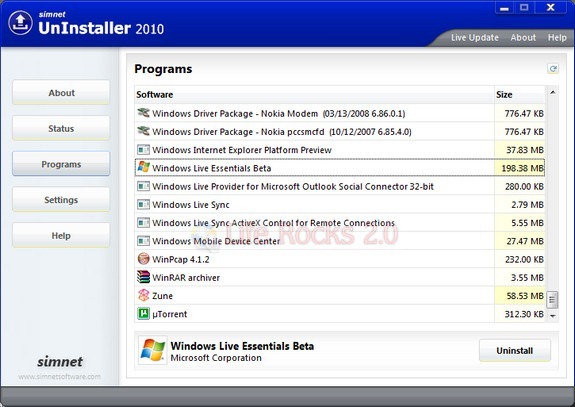Click the programs list scrollbar thumb

click(552, 300)
